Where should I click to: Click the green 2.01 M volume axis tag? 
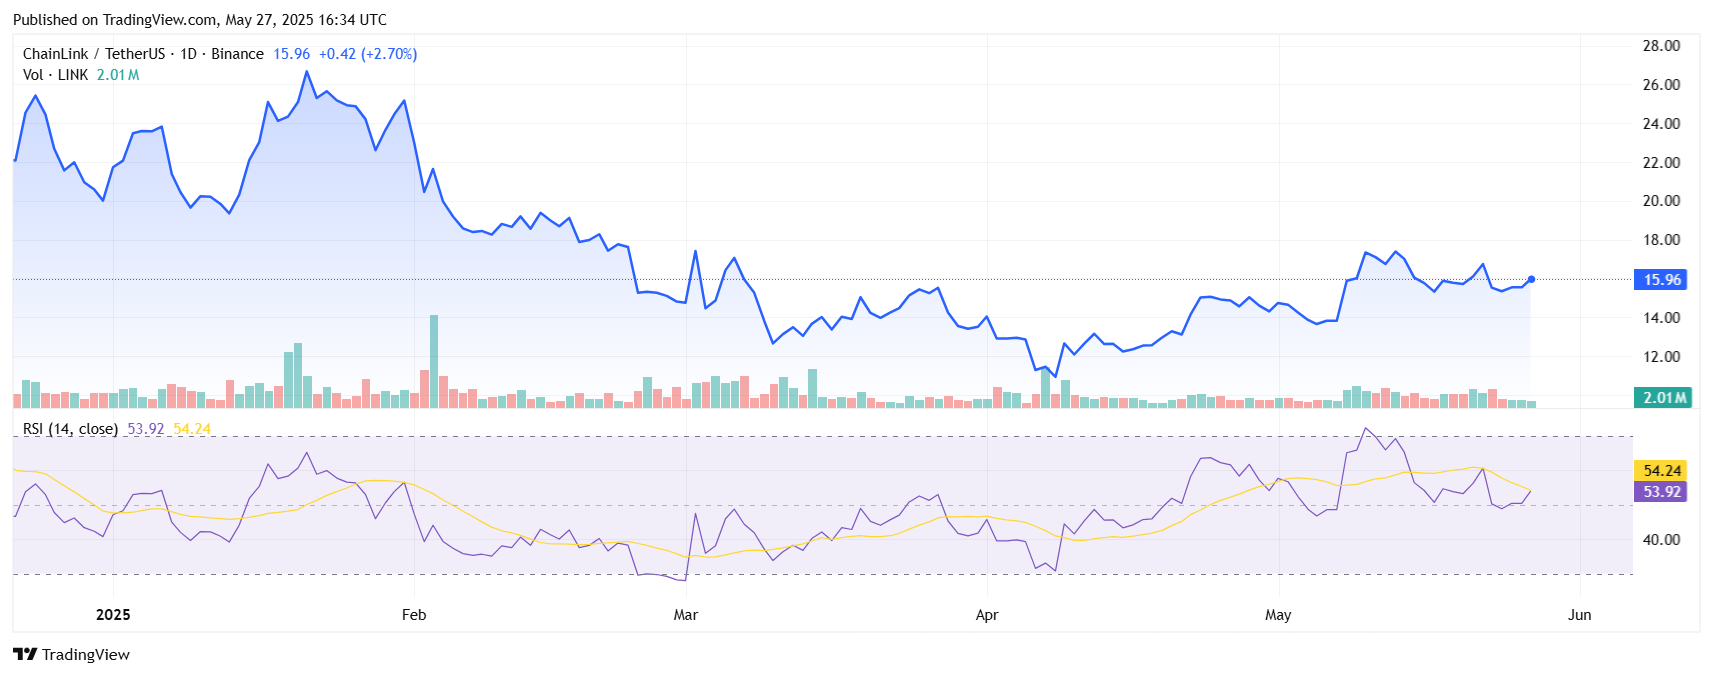point(1662,398)
